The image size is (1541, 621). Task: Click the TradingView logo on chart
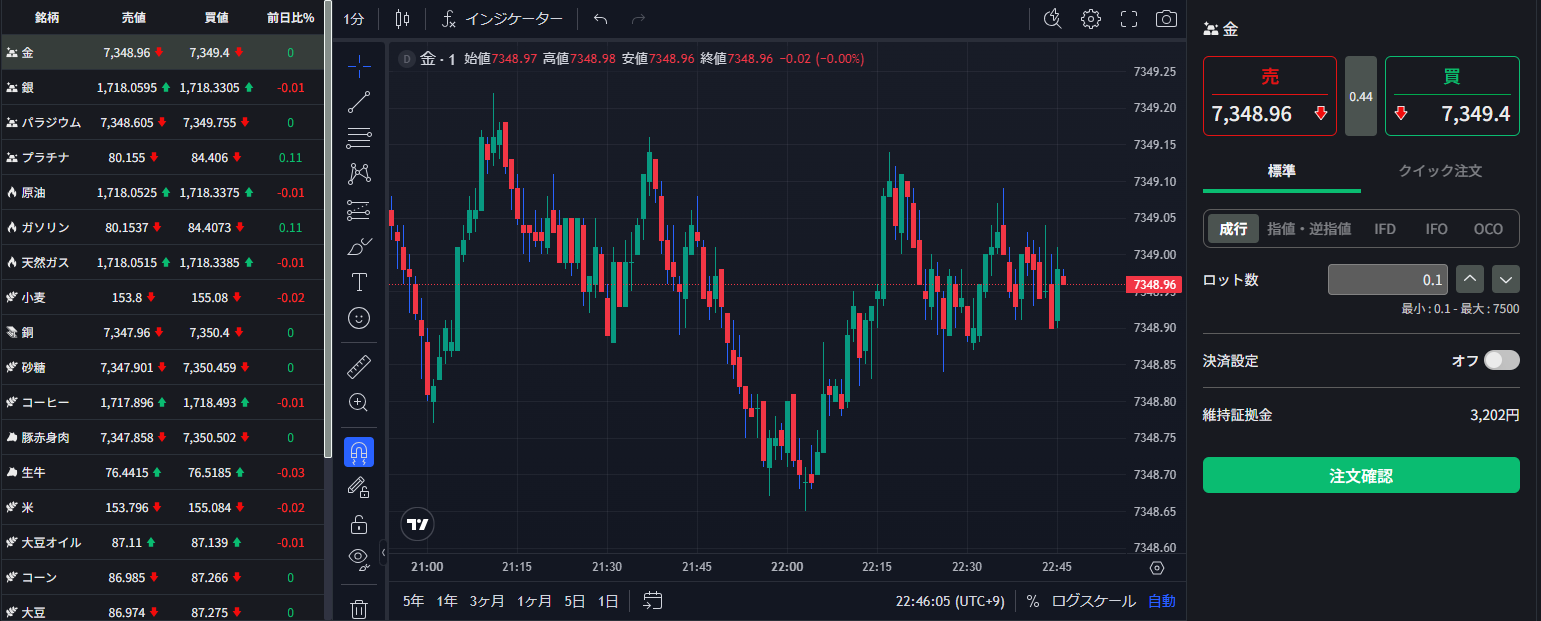pyautogui.click(x=417, y=524)
